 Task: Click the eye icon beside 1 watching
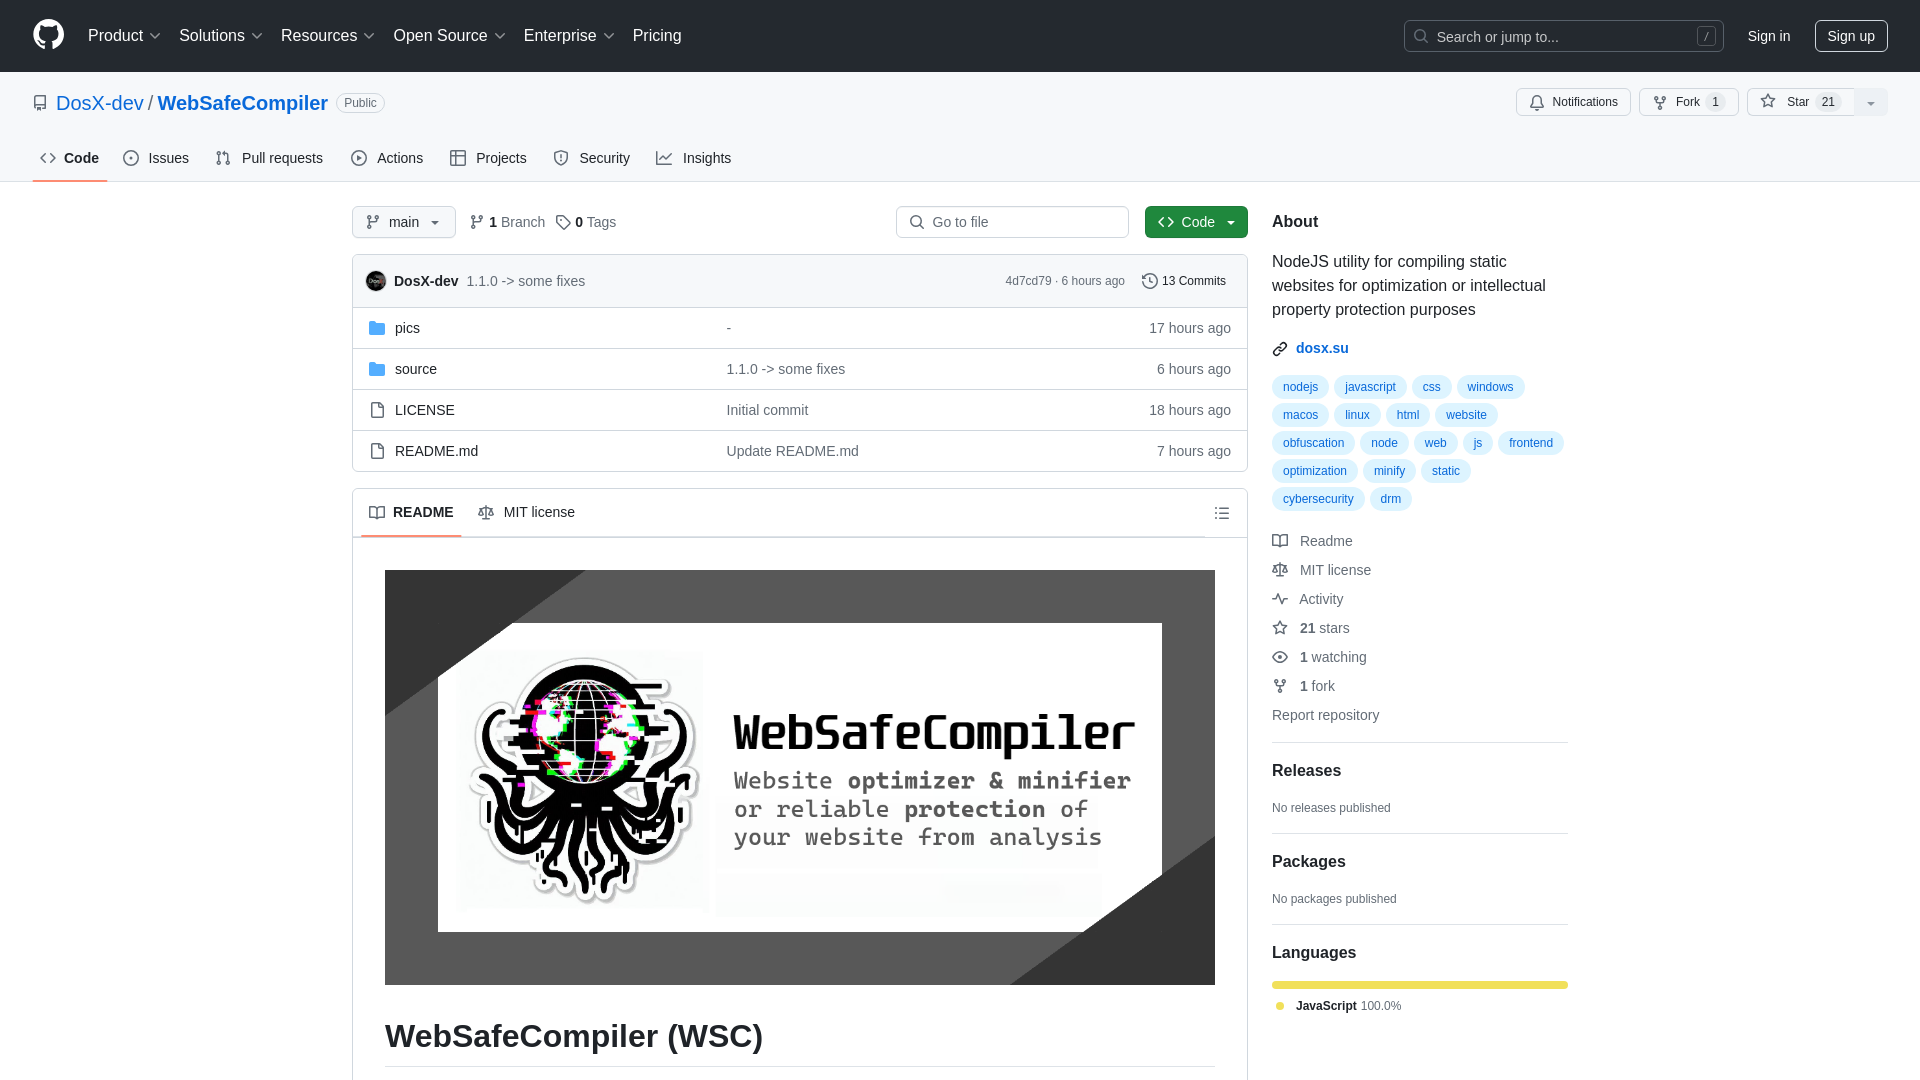[x=1280, y=657]
